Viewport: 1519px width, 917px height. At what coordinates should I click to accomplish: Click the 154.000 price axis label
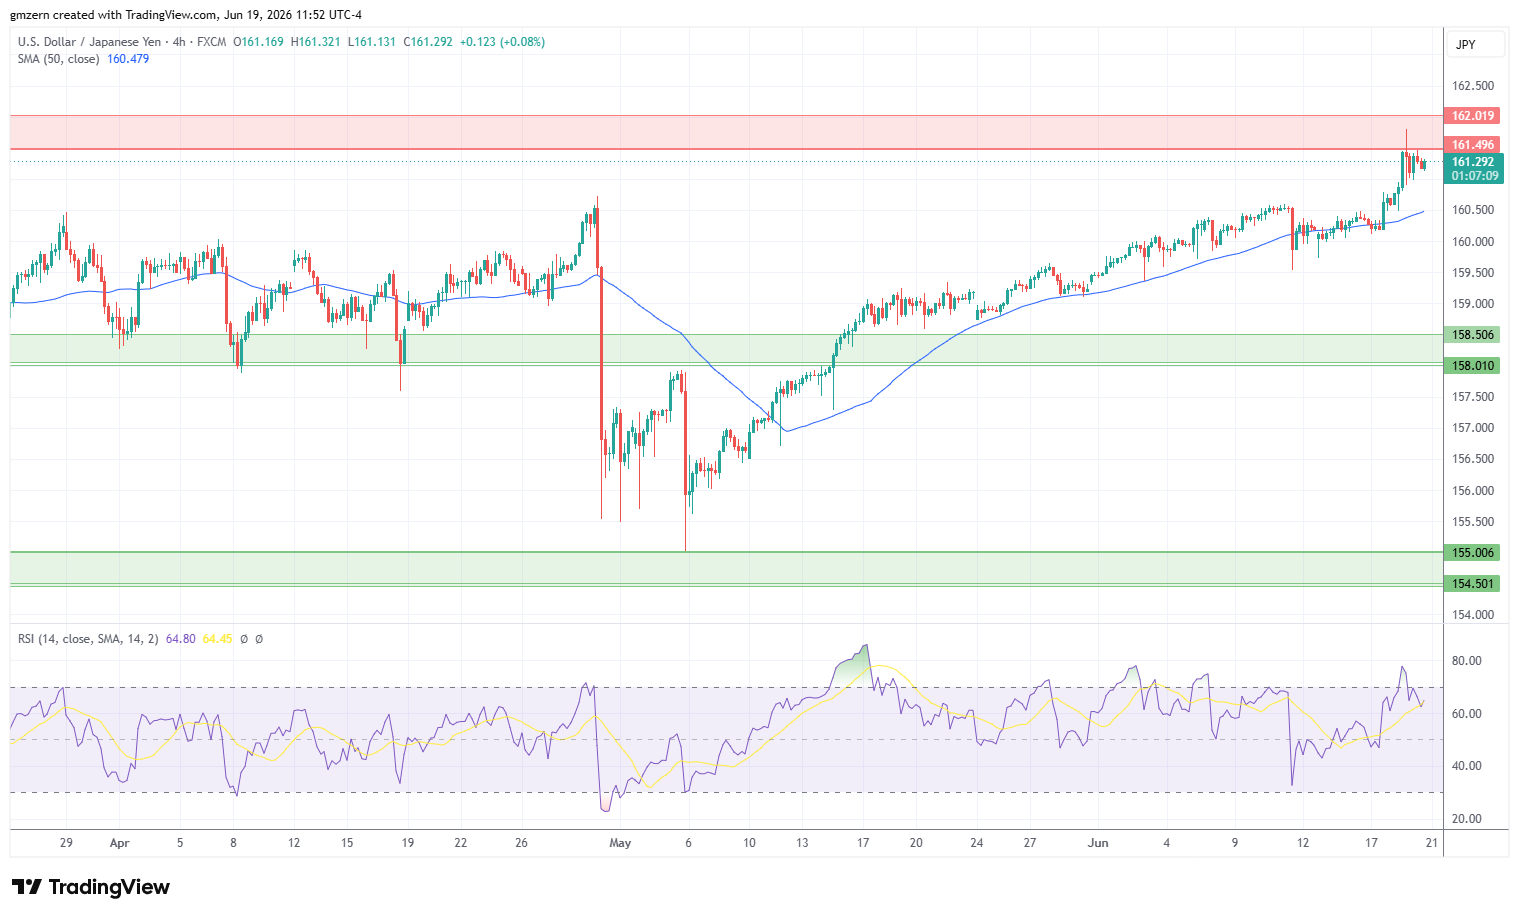pyautogui.click(x=1473, y=615)
